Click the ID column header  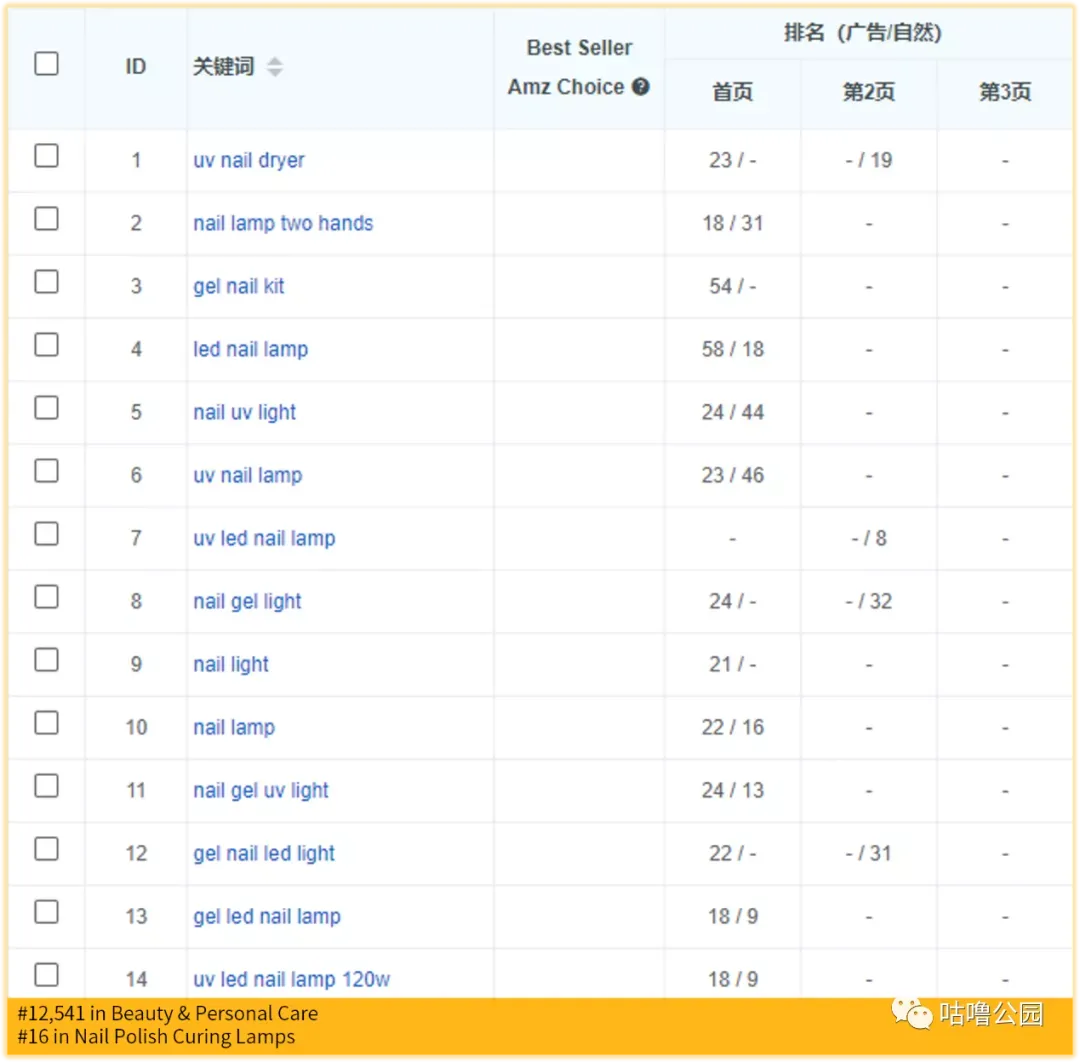pyautogui.click(x=136, y=67)
